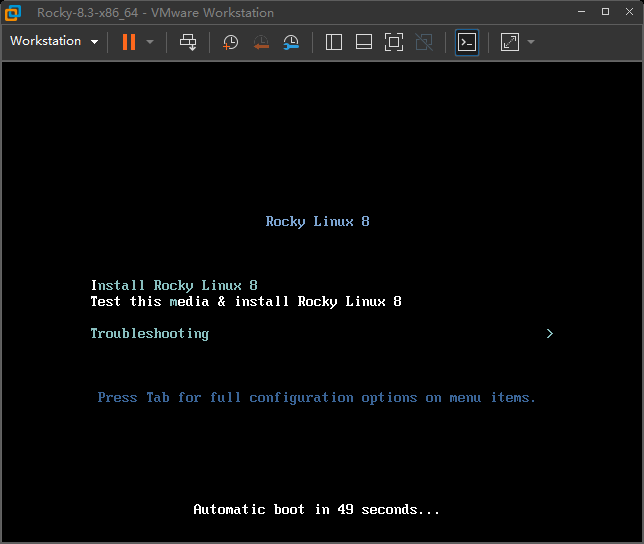Screen dimensions: 644x544
Task: Click the Rocky Linux 8 boot title
Action: [x=317, y=222]
